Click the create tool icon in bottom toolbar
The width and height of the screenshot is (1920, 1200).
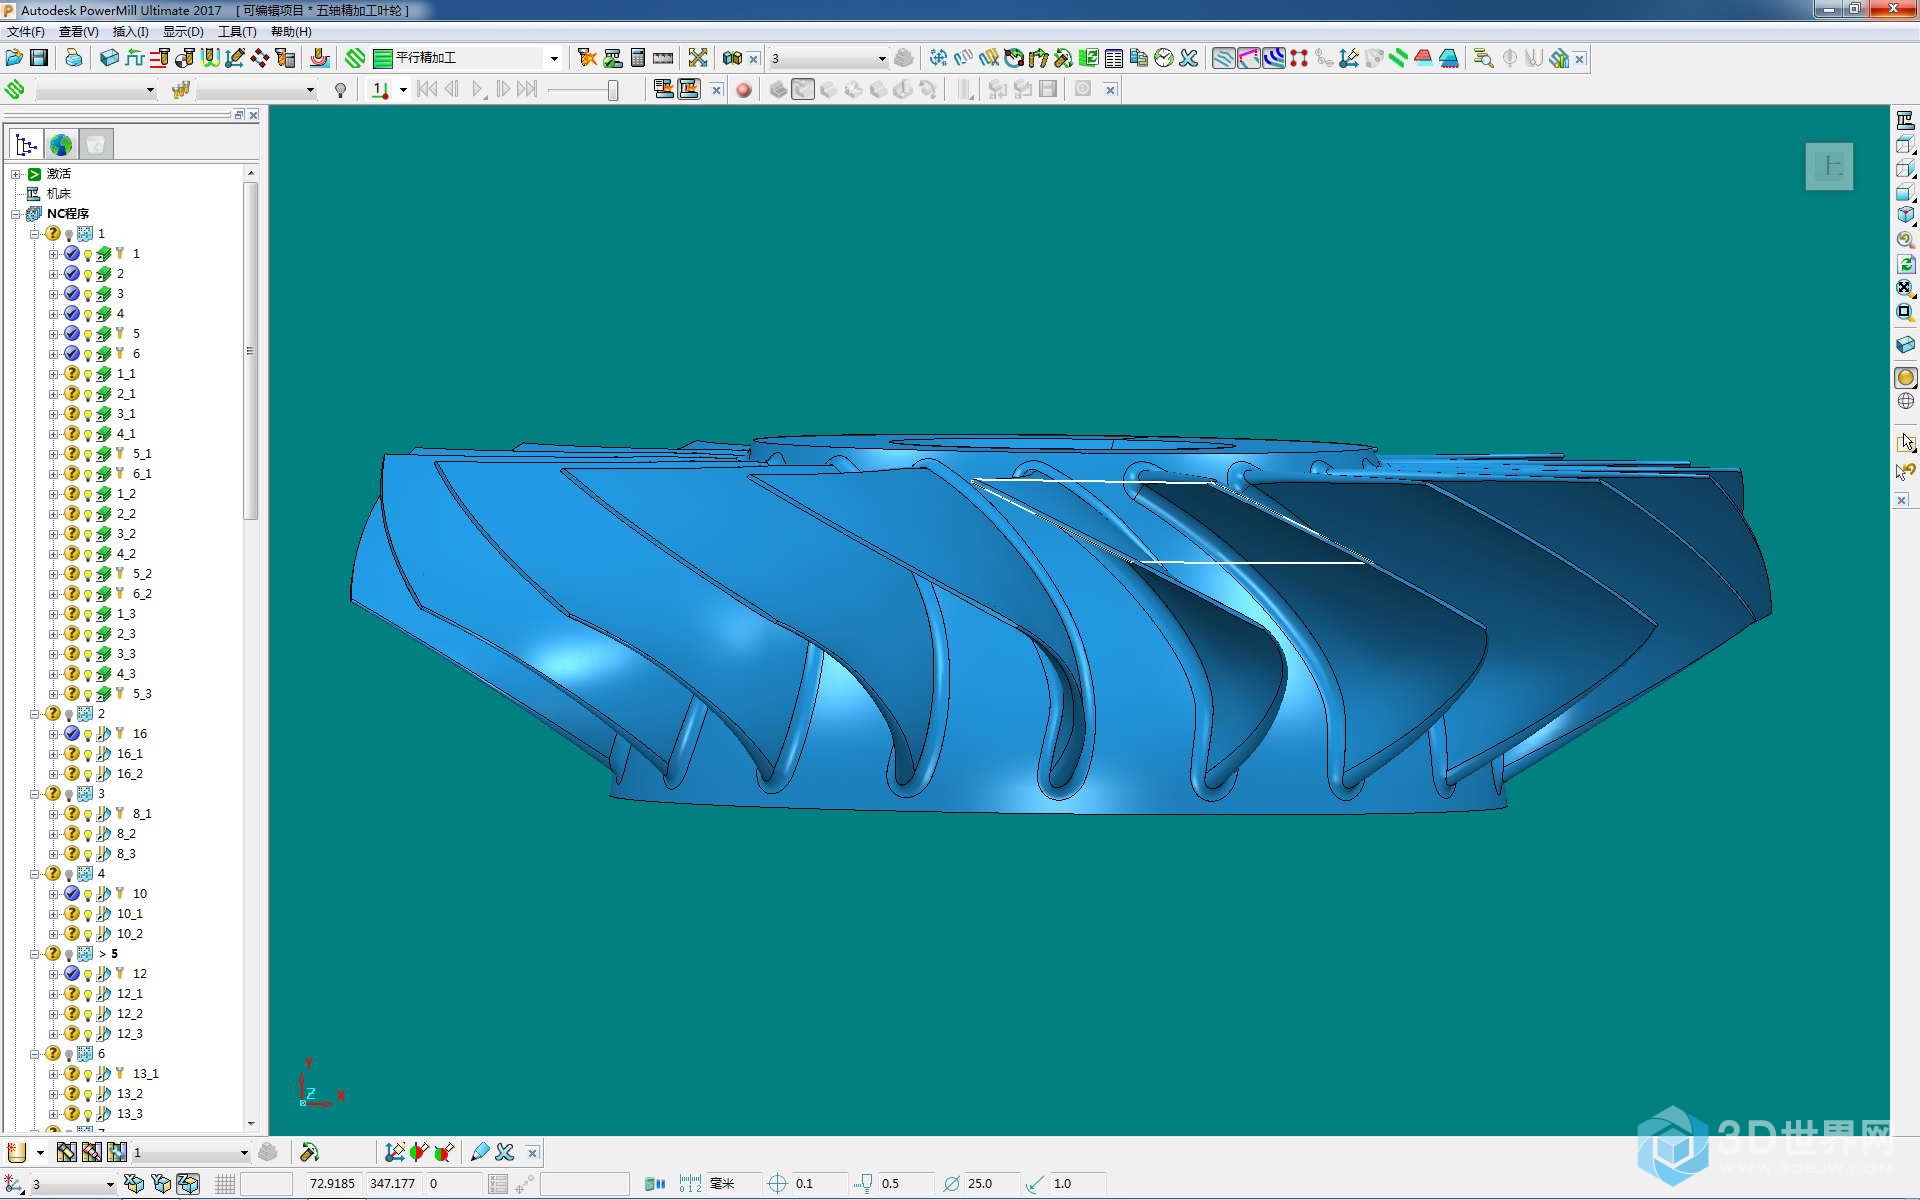pos(16,1152)
